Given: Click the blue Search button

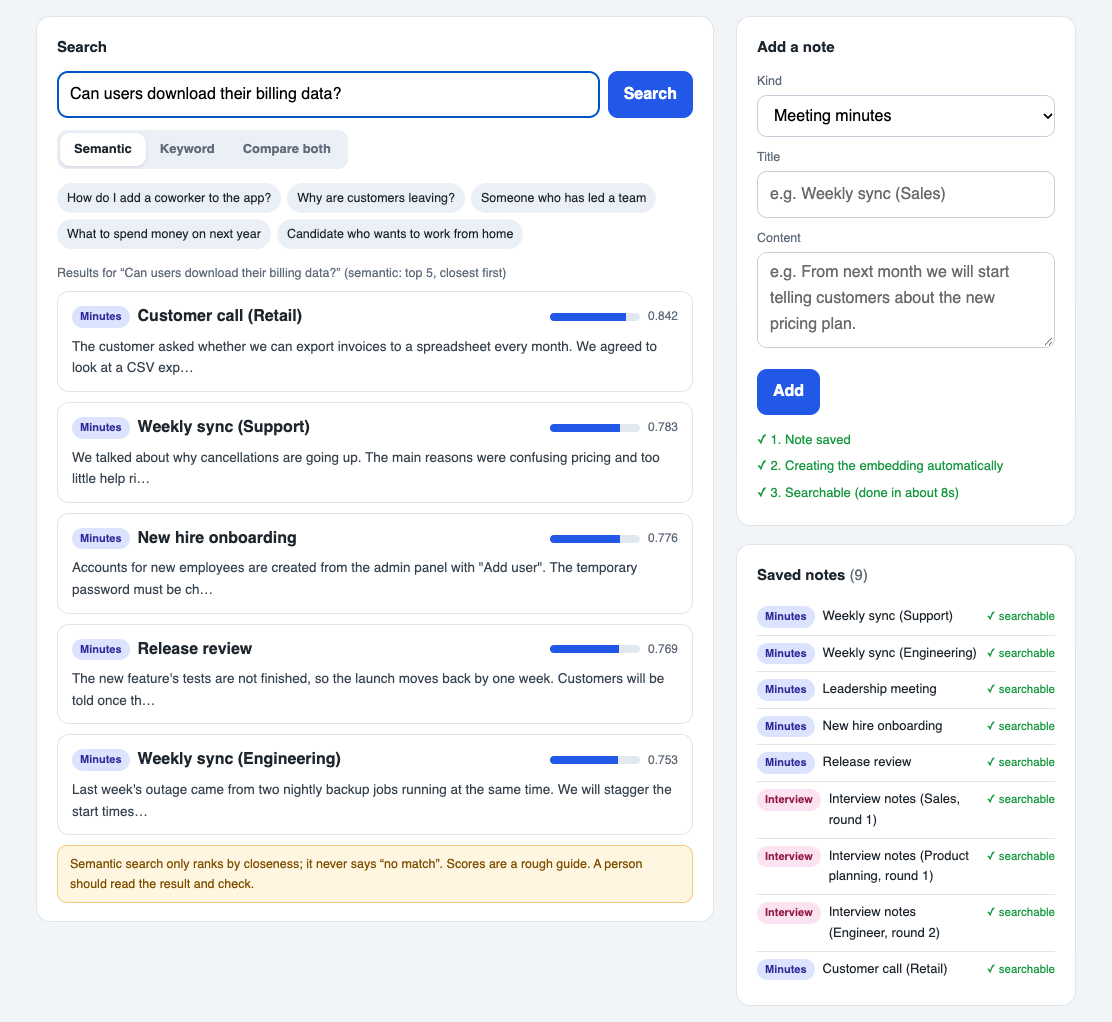Looking at the screenshot, I should click(650, 94).
